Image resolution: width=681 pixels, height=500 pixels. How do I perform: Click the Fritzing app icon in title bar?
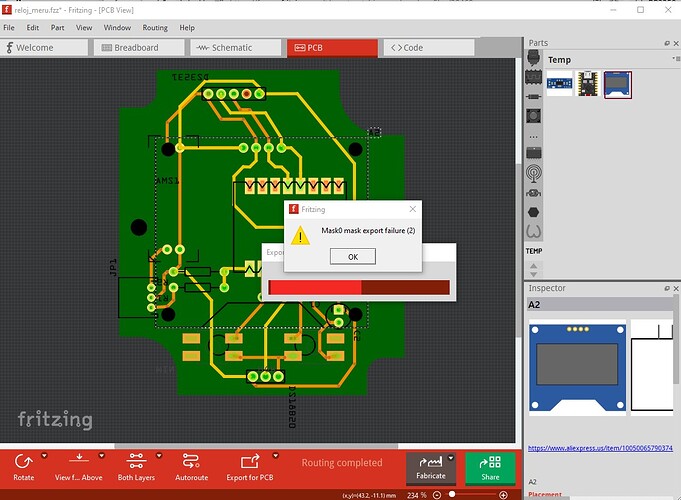[7, 10]
